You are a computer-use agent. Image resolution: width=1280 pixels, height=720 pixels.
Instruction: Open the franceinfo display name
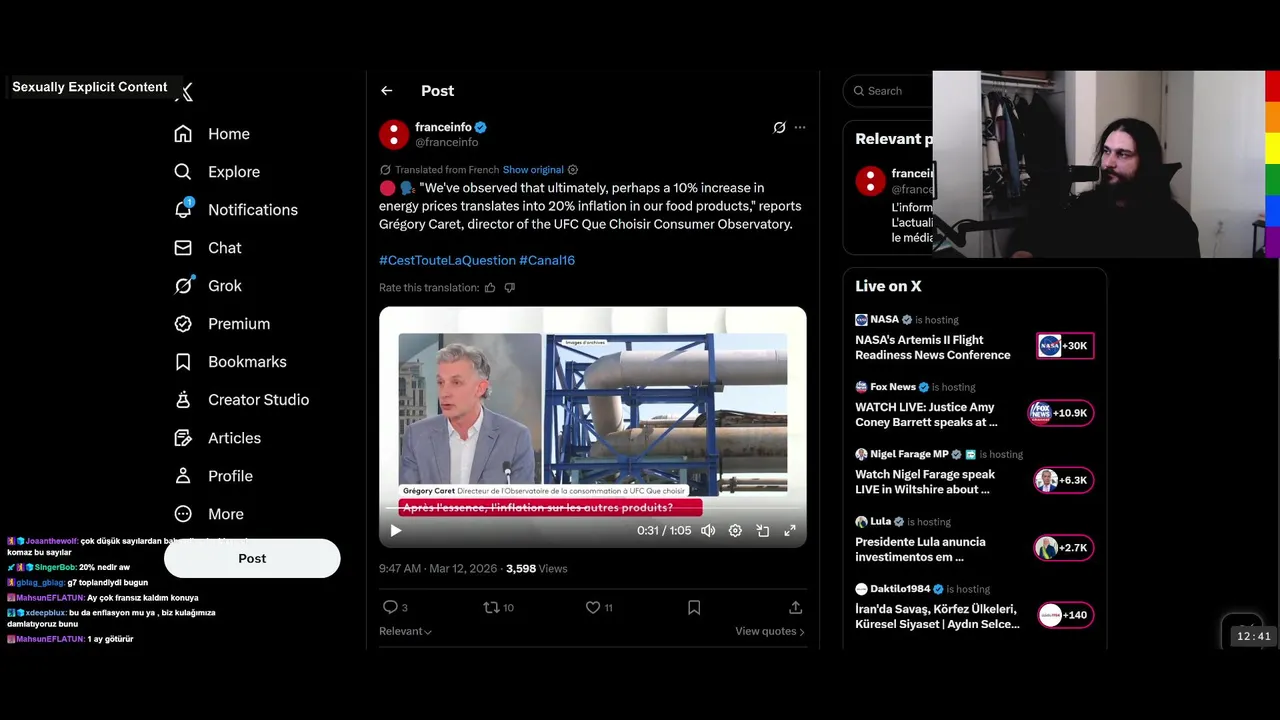443,127
